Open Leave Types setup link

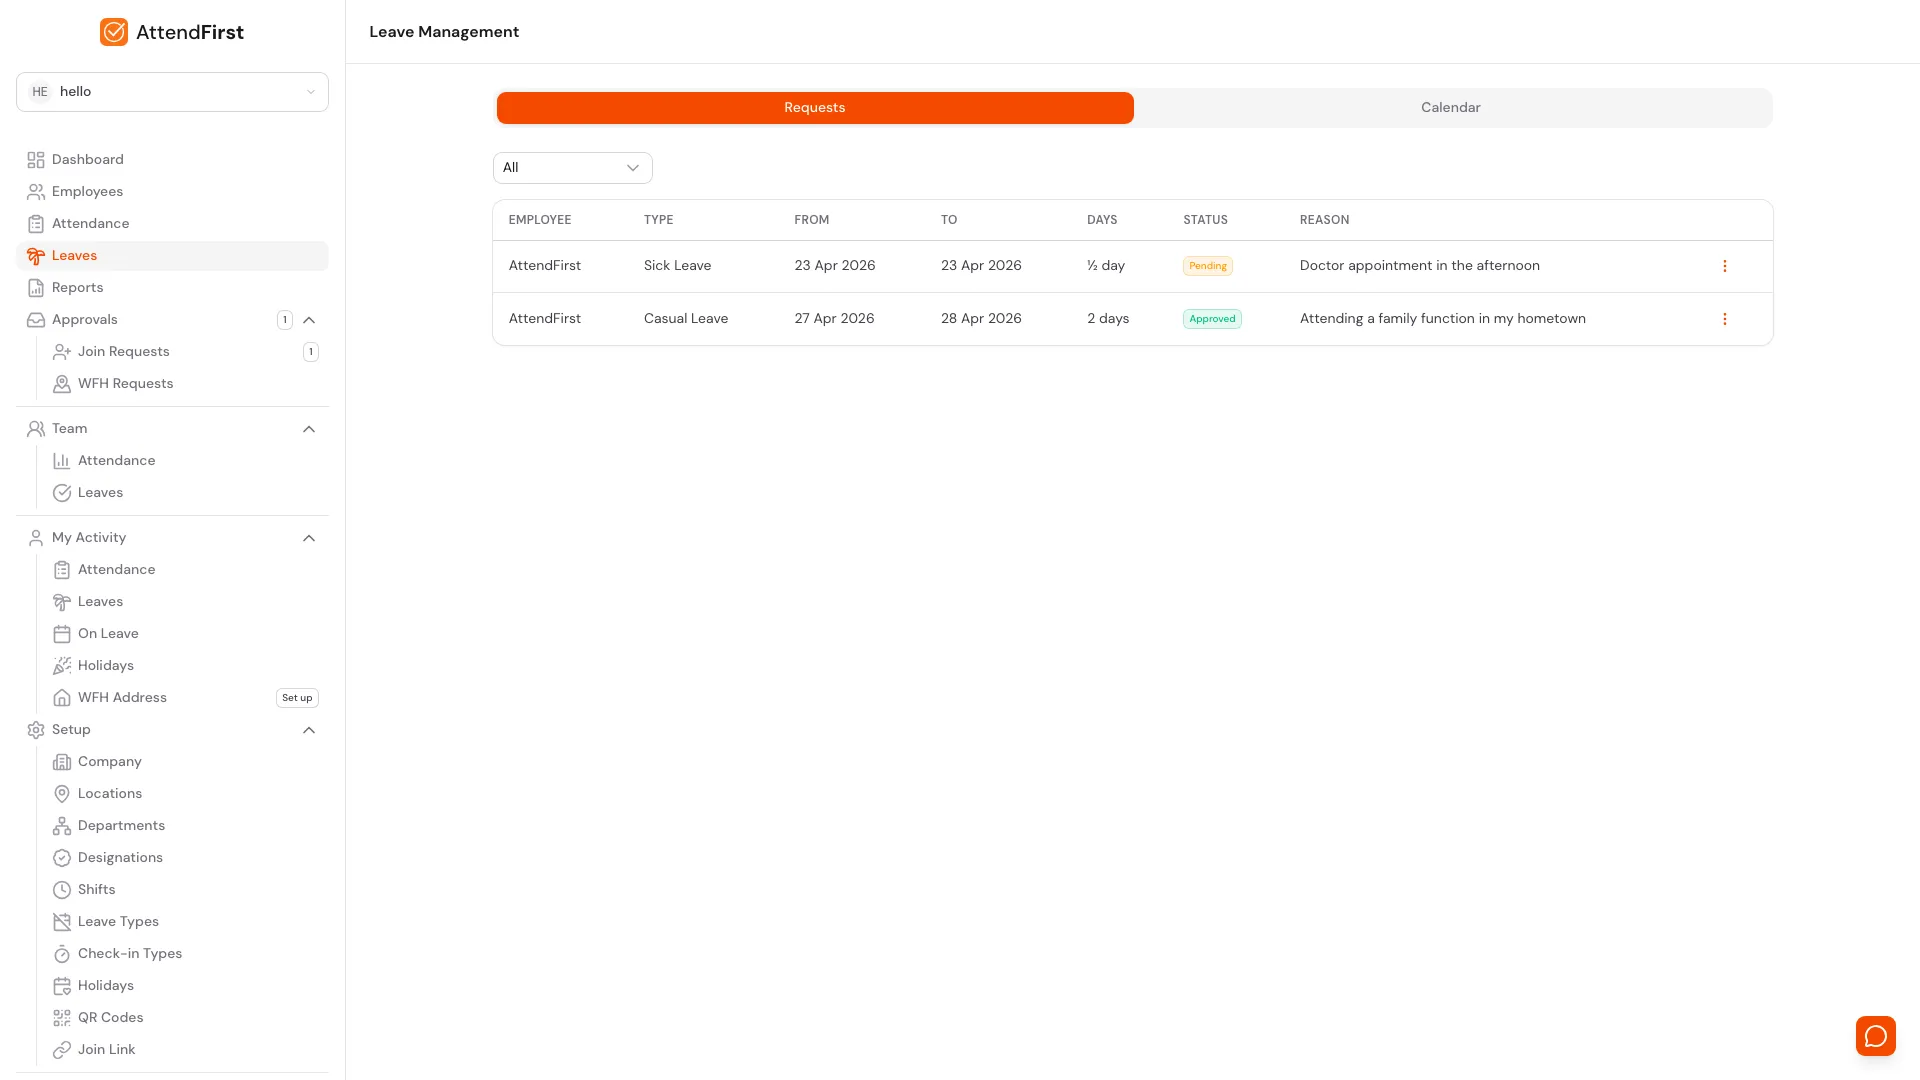point(185,922)
